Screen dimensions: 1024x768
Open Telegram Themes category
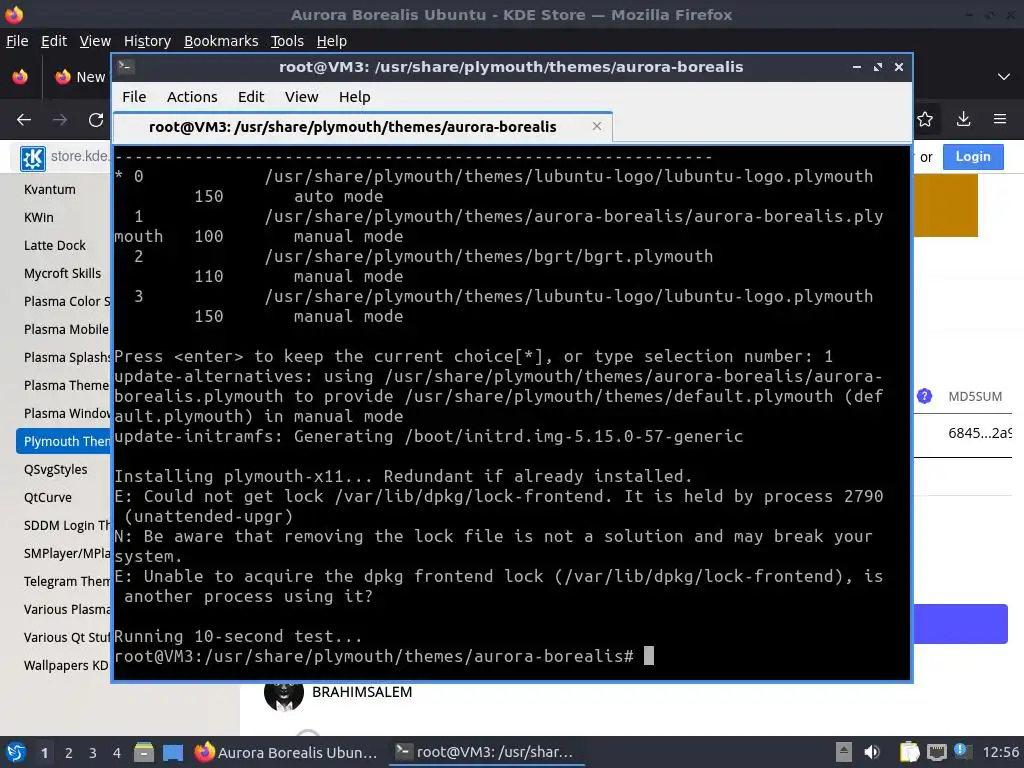pos(67,582)
